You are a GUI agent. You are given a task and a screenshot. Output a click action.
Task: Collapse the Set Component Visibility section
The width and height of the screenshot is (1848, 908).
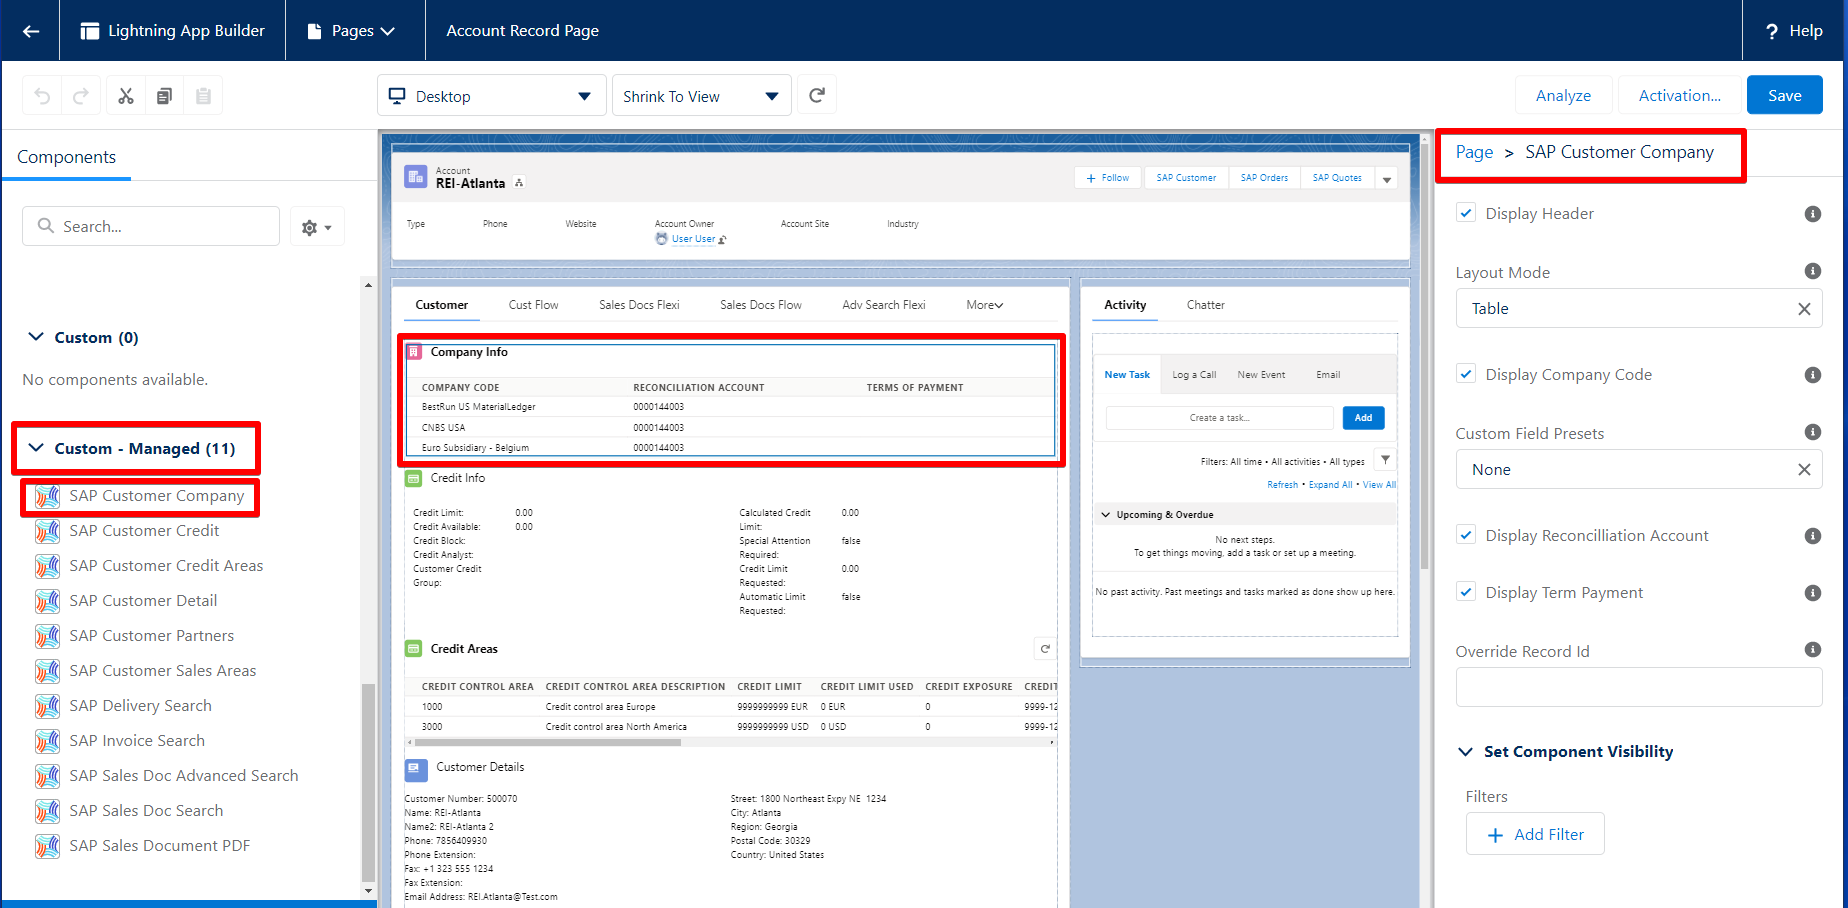point(1466,752)
